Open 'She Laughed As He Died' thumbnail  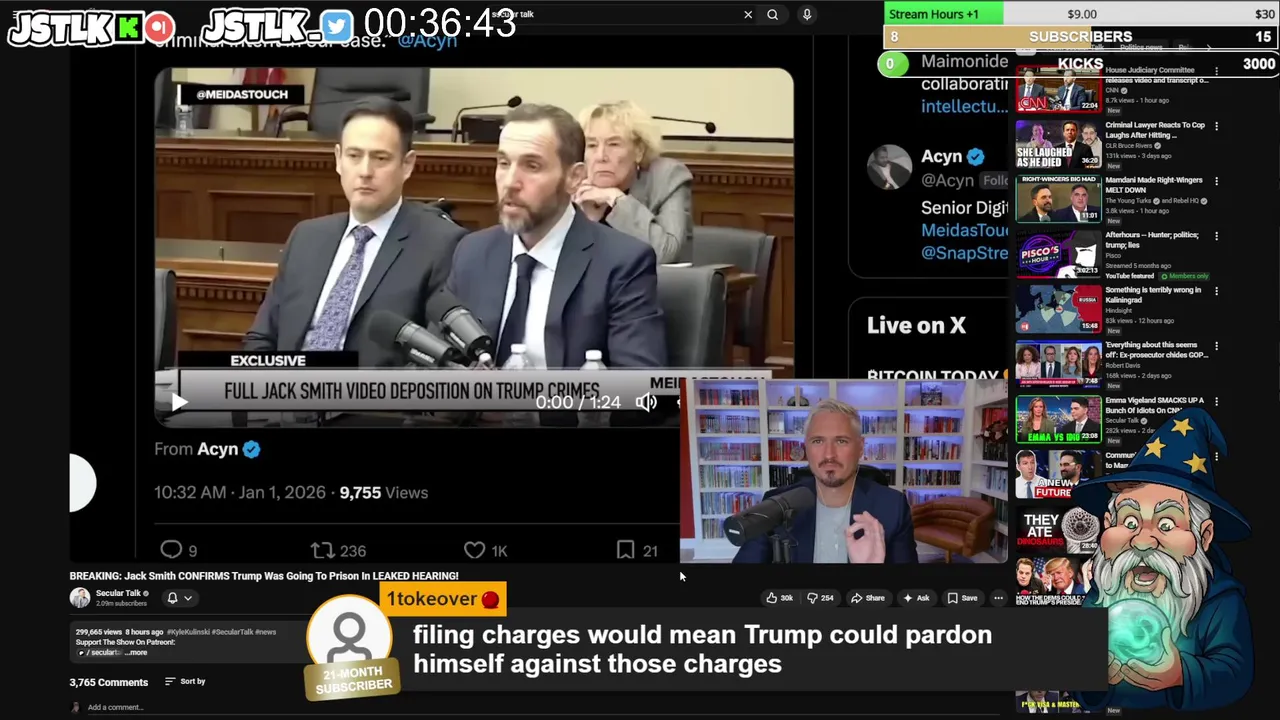[x=1058, y=145]
